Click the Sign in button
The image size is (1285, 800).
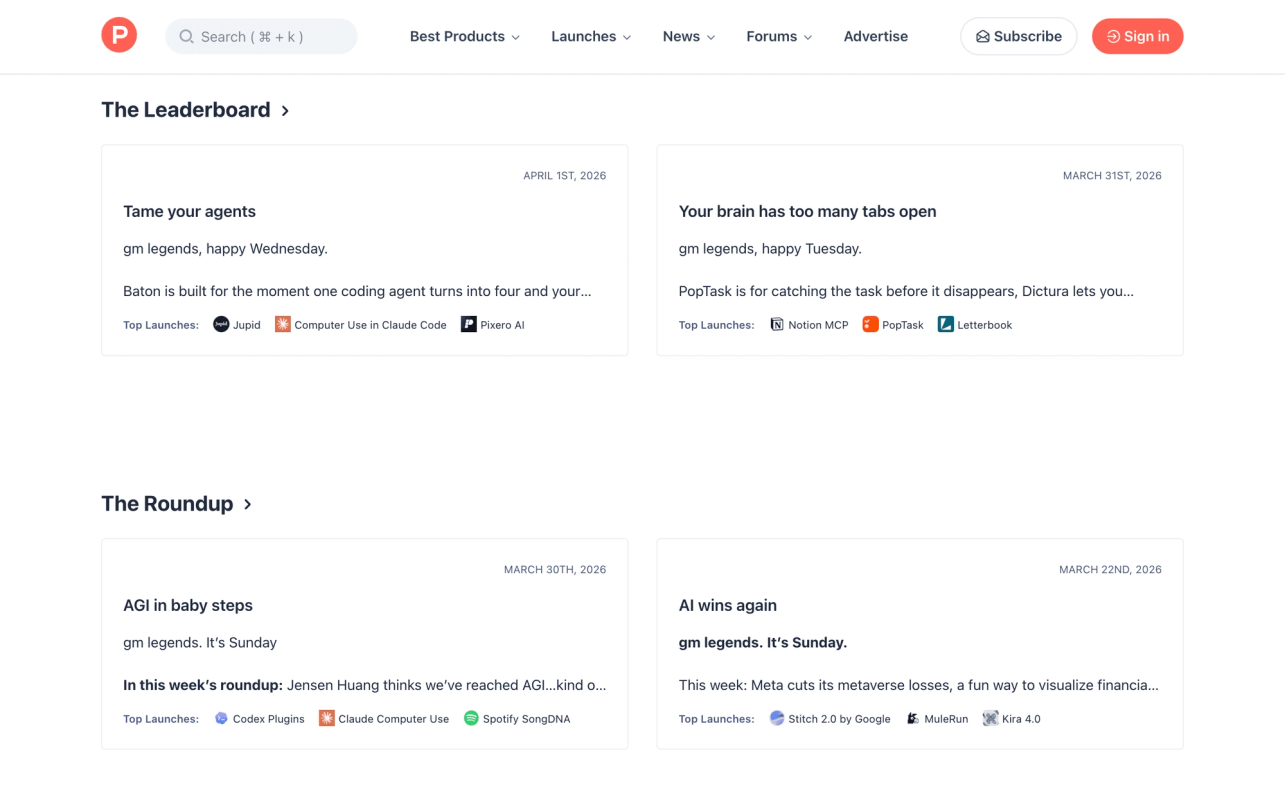[1138, 36]
